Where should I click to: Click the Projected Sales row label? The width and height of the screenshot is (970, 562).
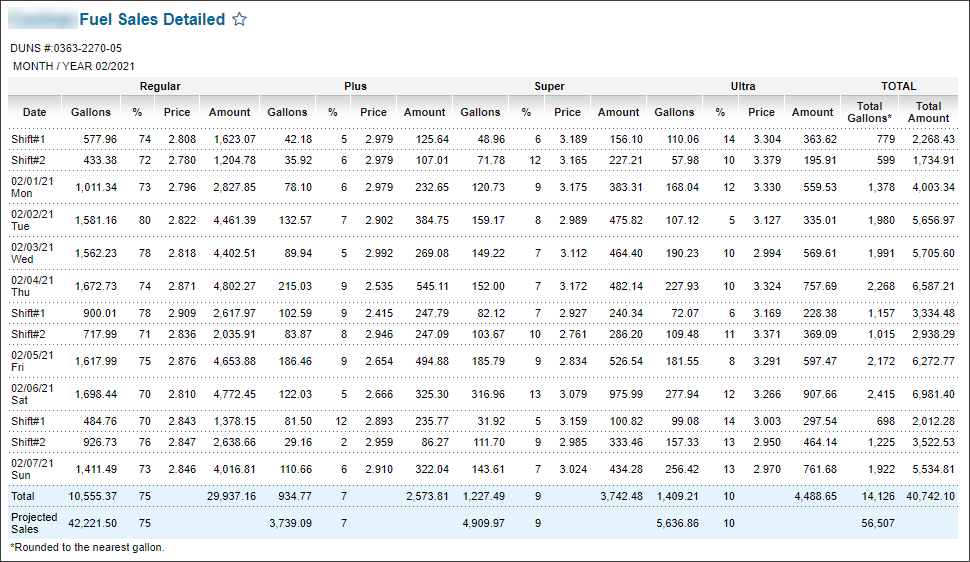[34, 523]
